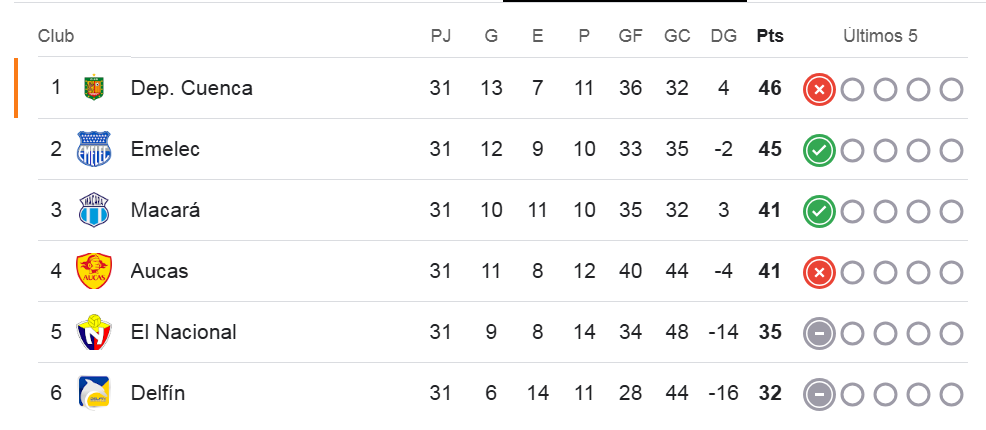Image resolution: width=986 pixels, height=430 pixels.
Task: Click Aucas's red loss result icon
Action: (x=819, y=272)
